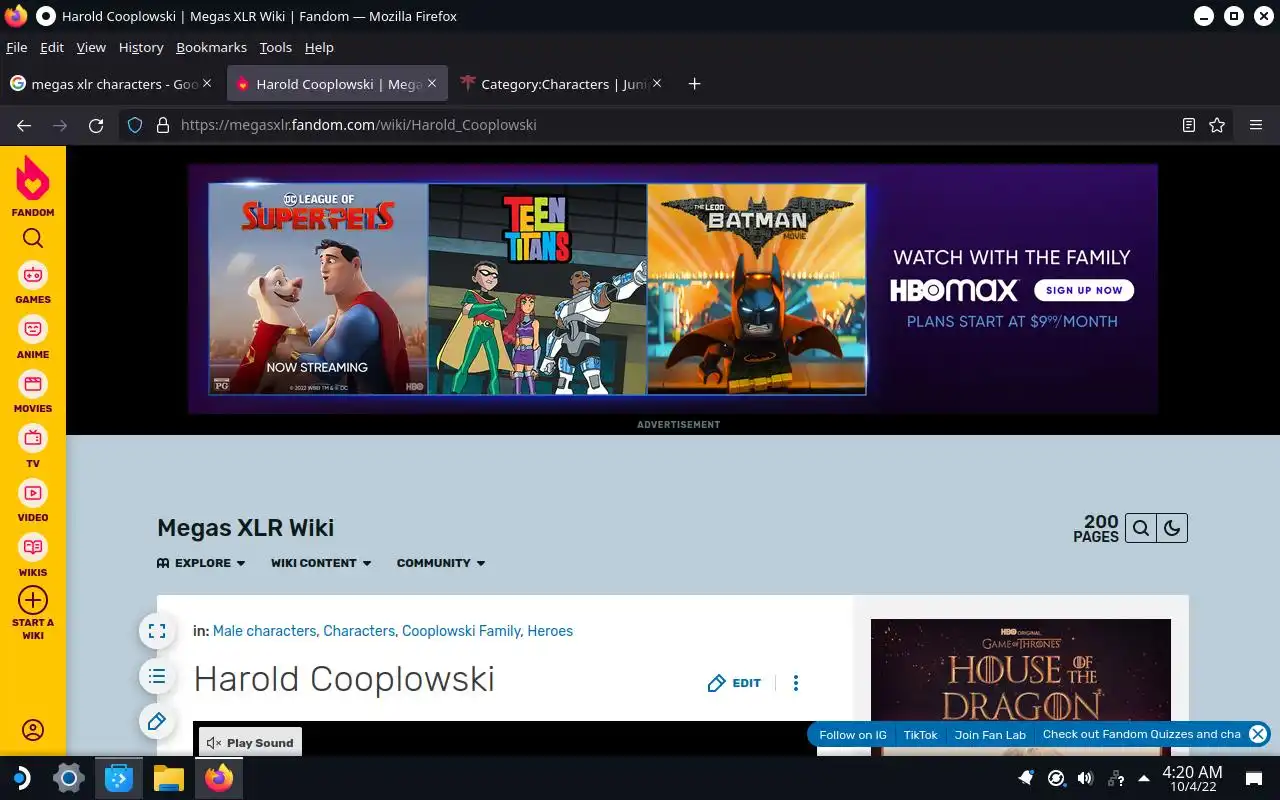Image resolution: width=1280 pixels, height=800 pixels.
Task: View site security lock info
Action: click(x=162, y=125)
